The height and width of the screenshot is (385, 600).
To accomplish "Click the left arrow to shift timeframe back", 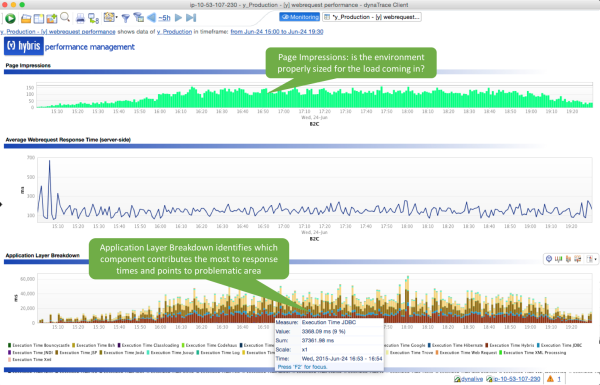I will [152, 18].
